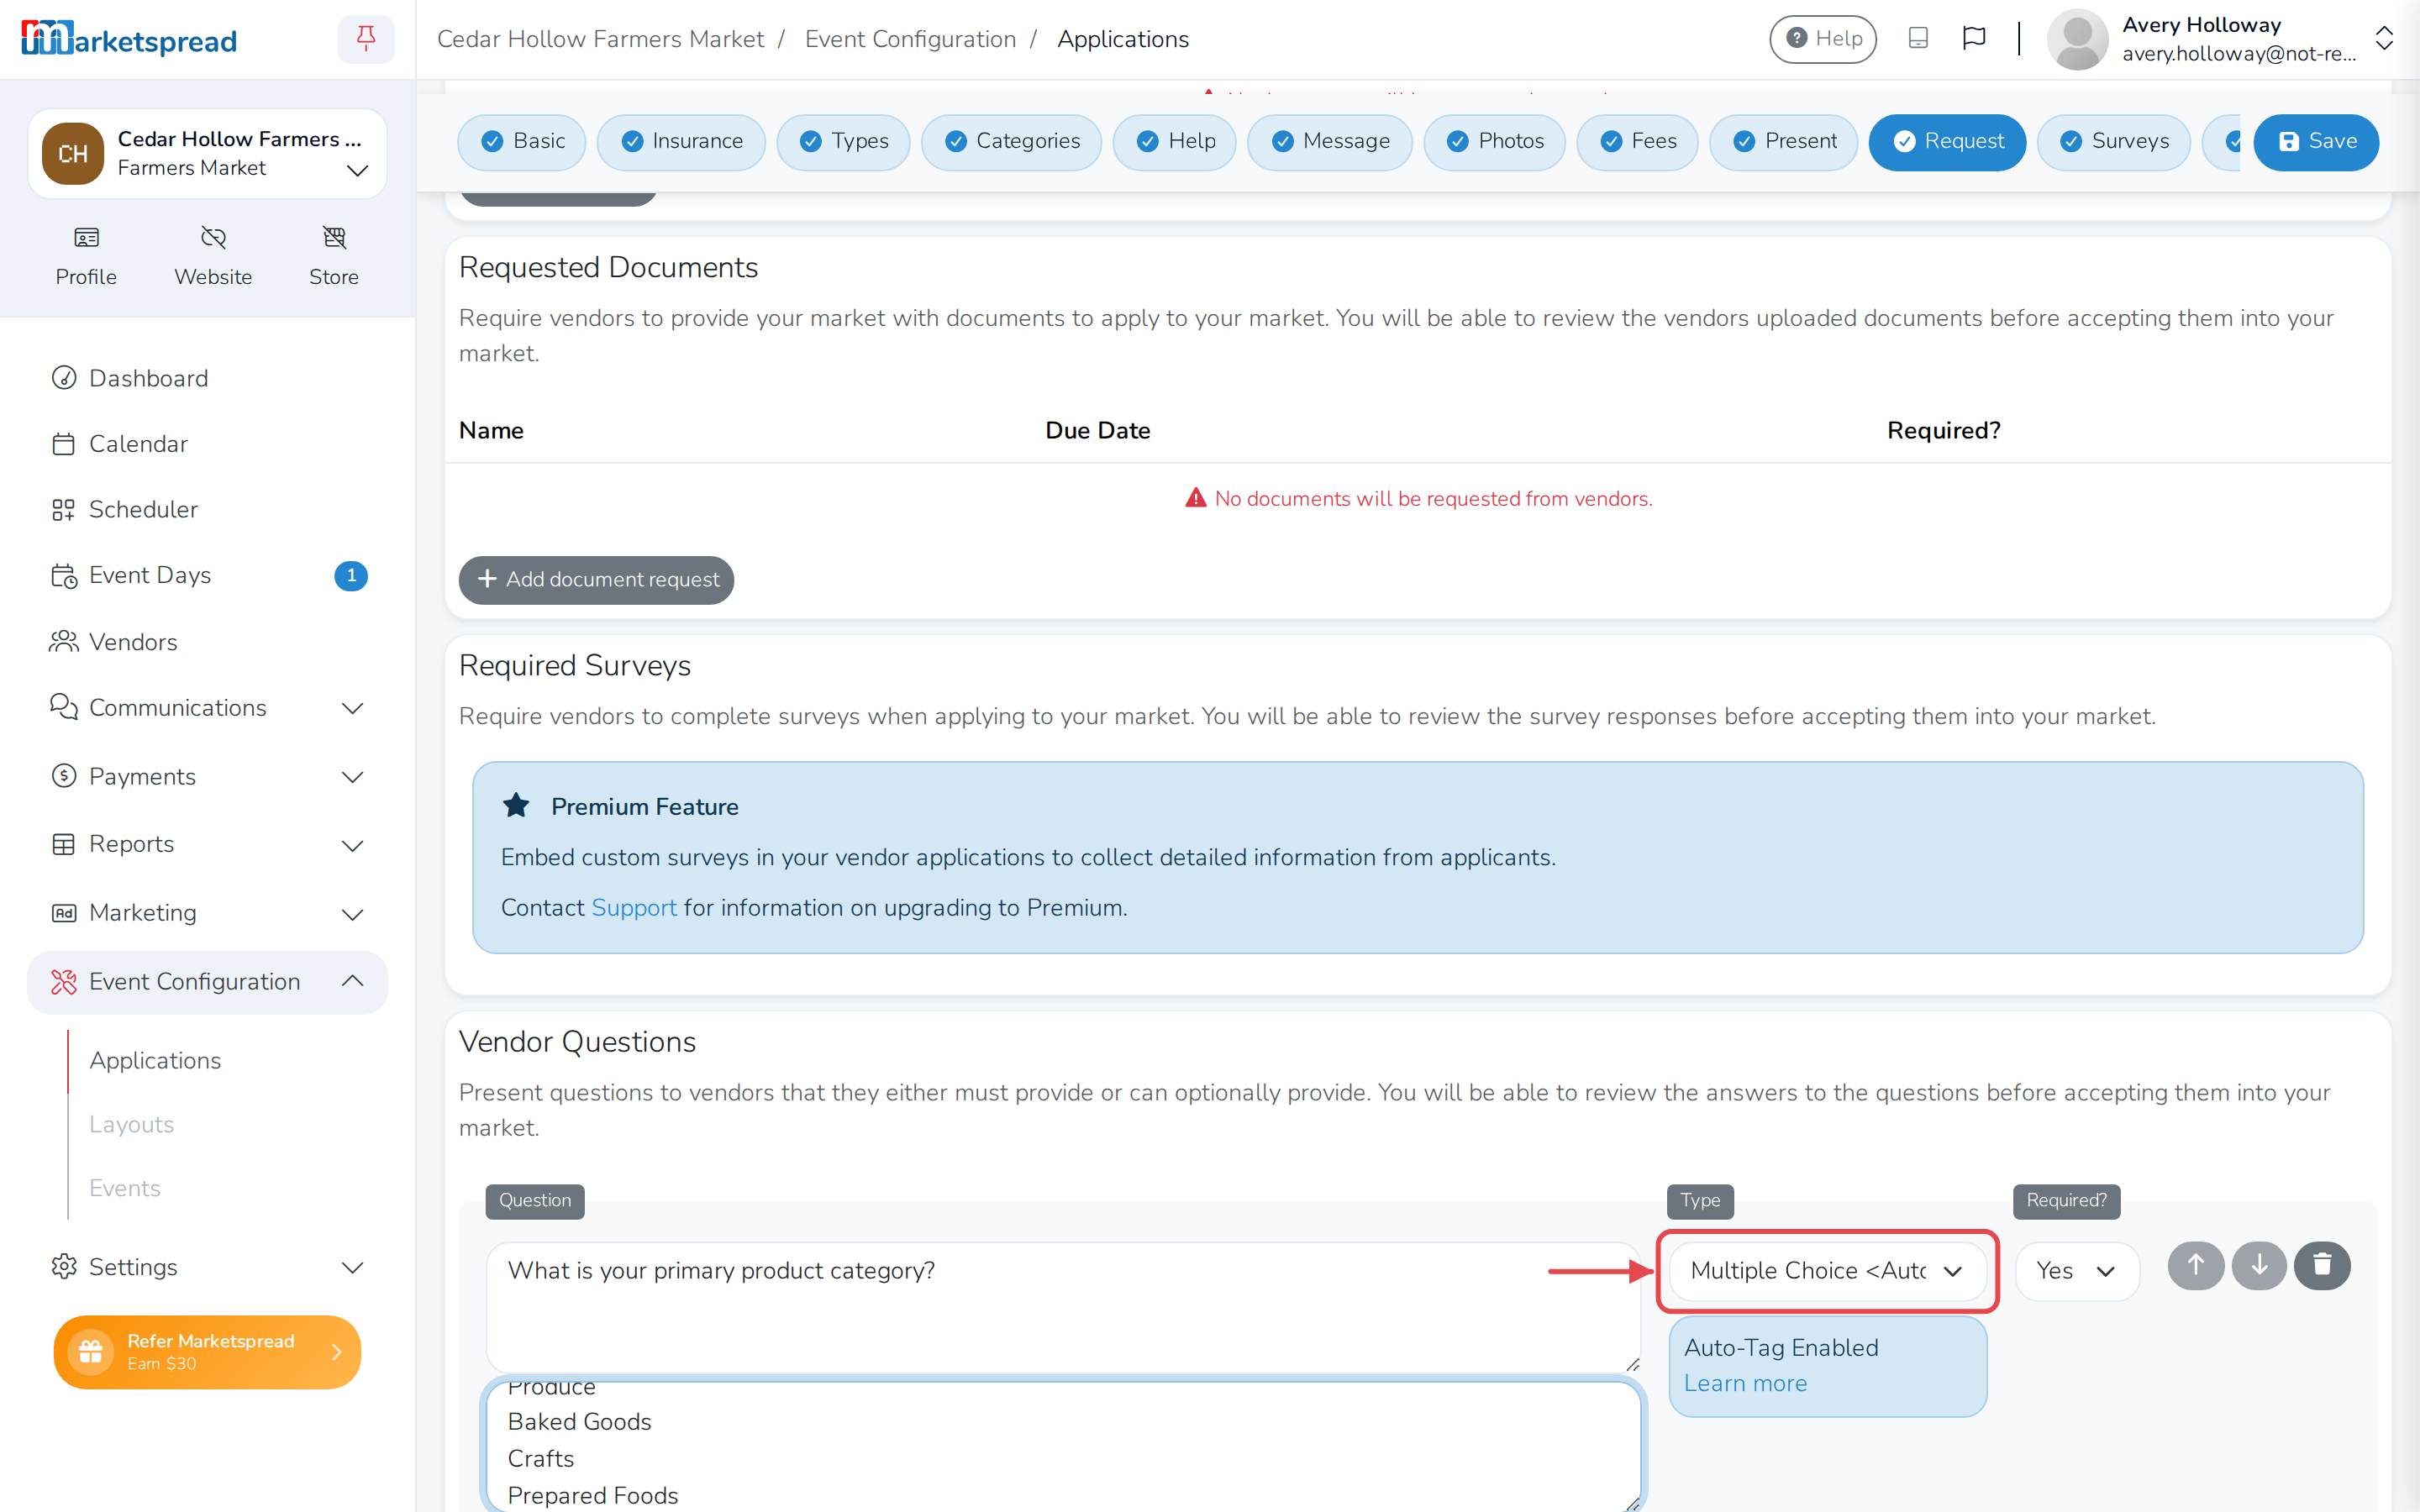
Task: Open Dashboard from the sidebar
Action: pyautogui.click(x=207, y=378)
